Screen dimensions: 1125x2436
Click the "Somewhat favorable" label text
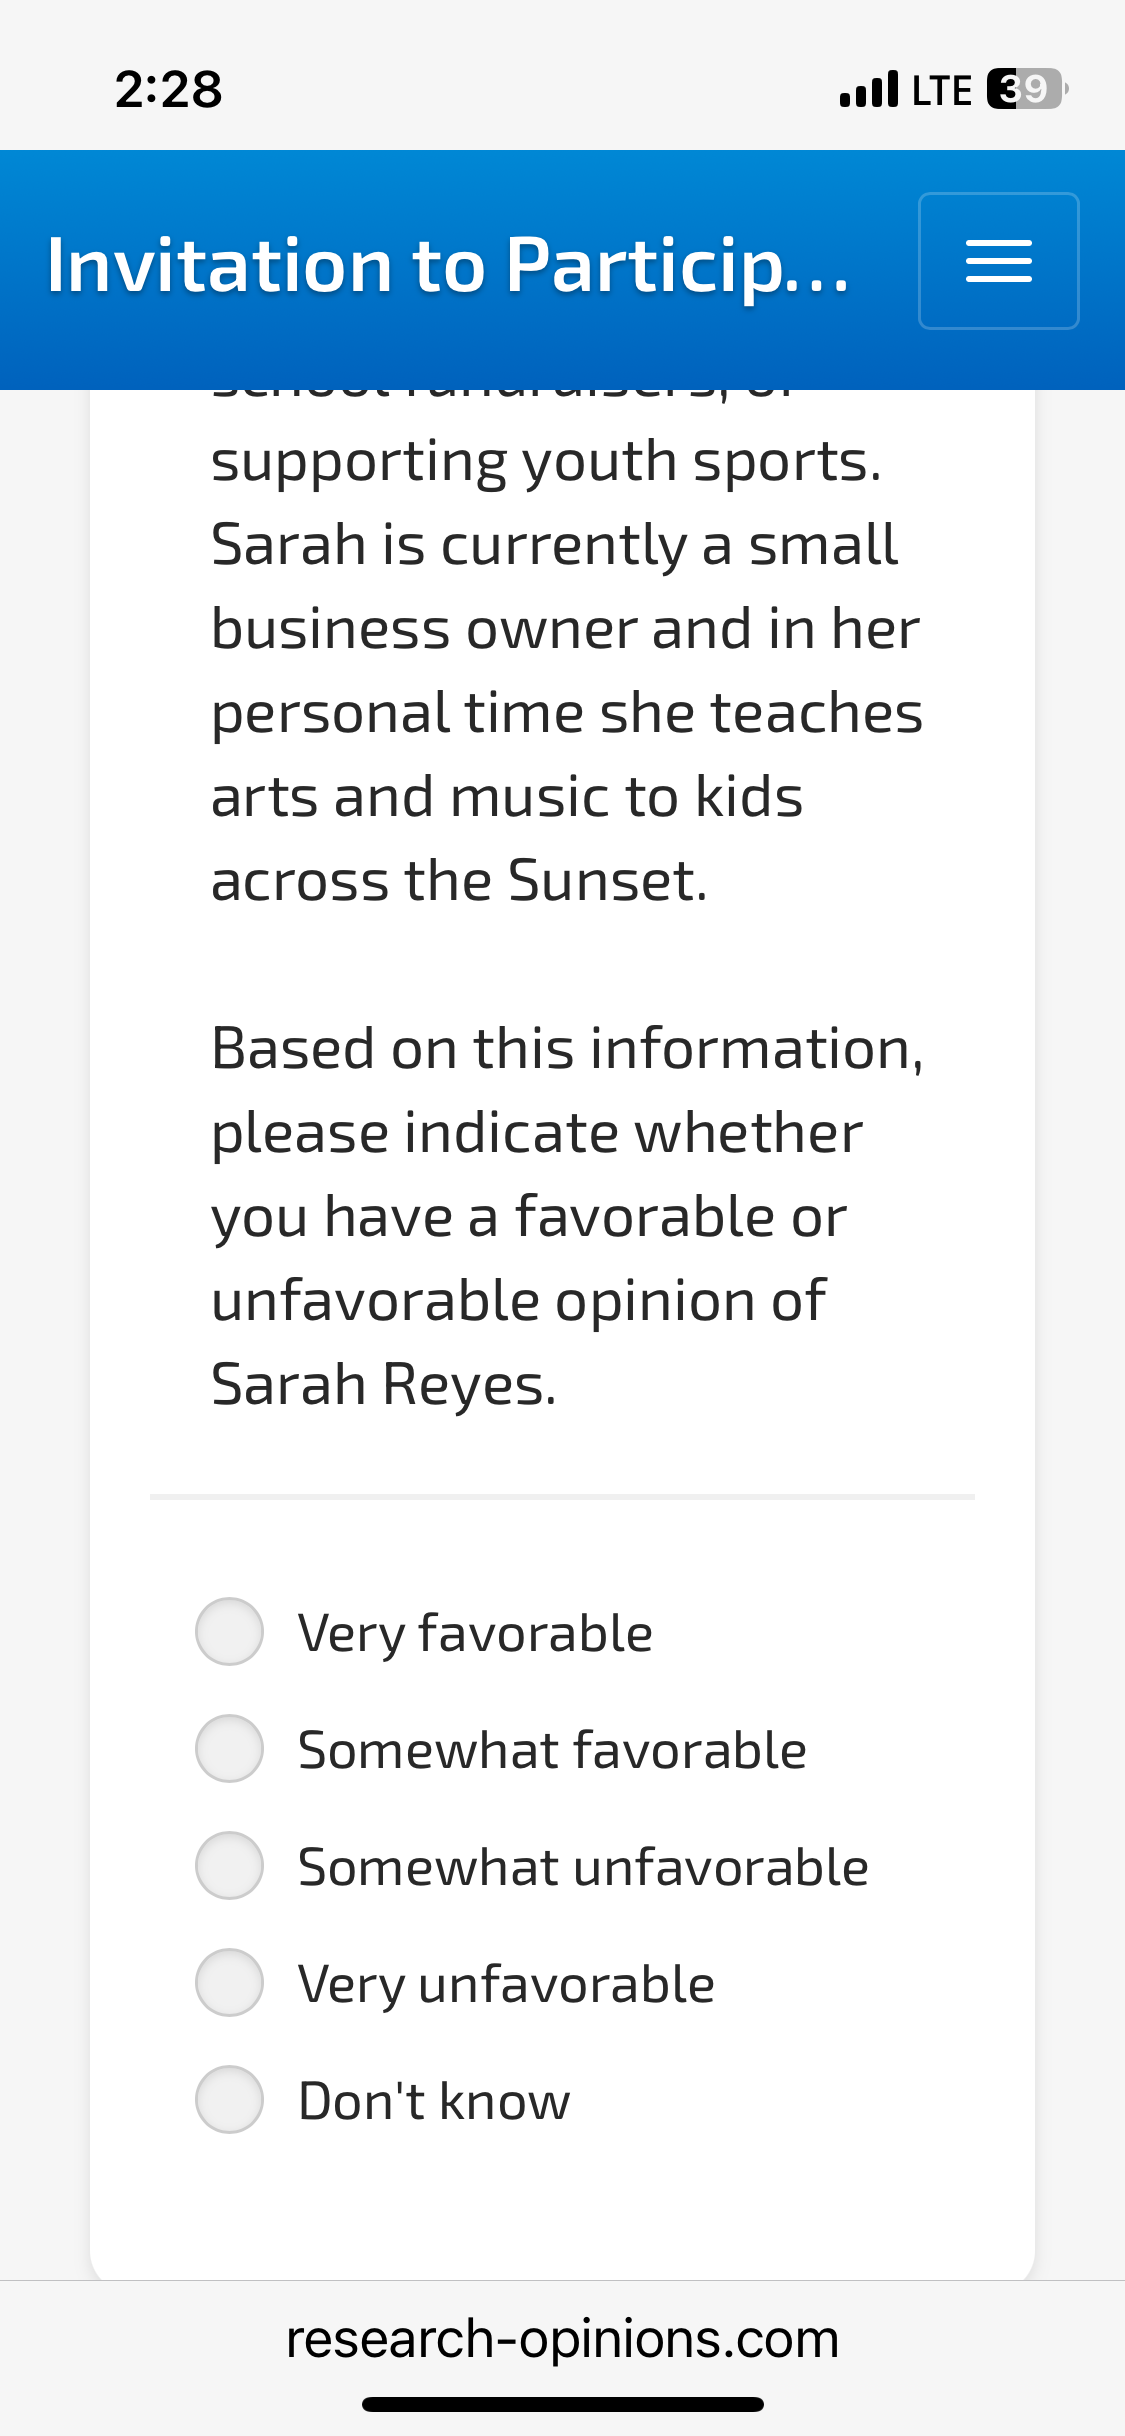click(552, 1751)
